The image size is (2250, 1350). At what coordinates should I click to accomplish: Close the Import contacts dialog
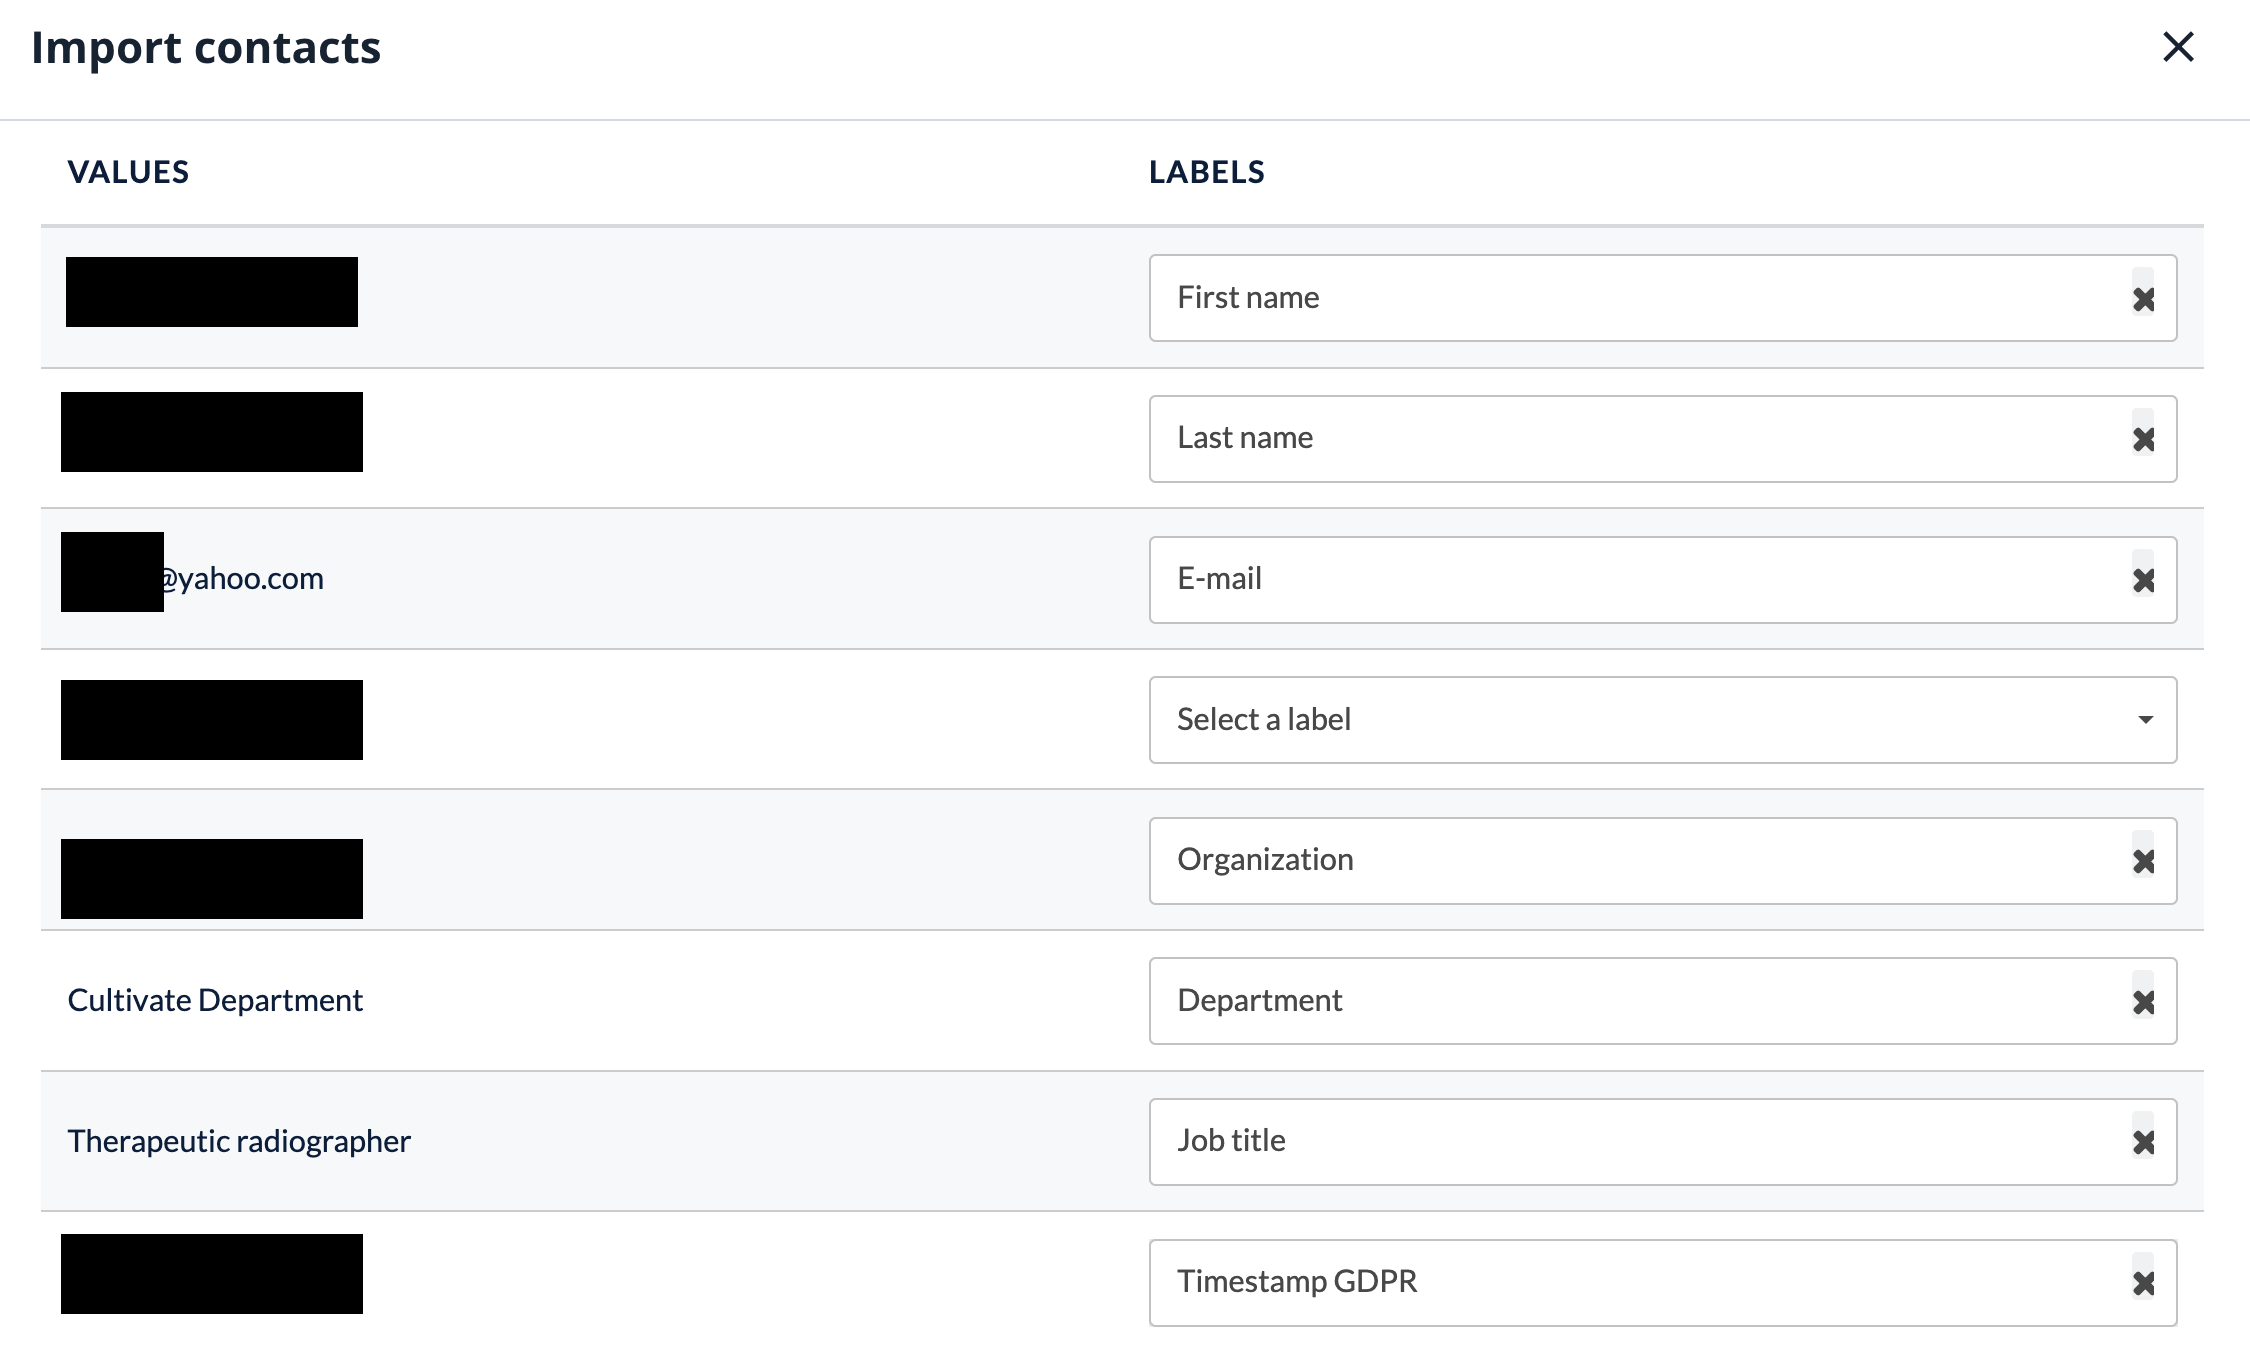(x=2178, y=47)
